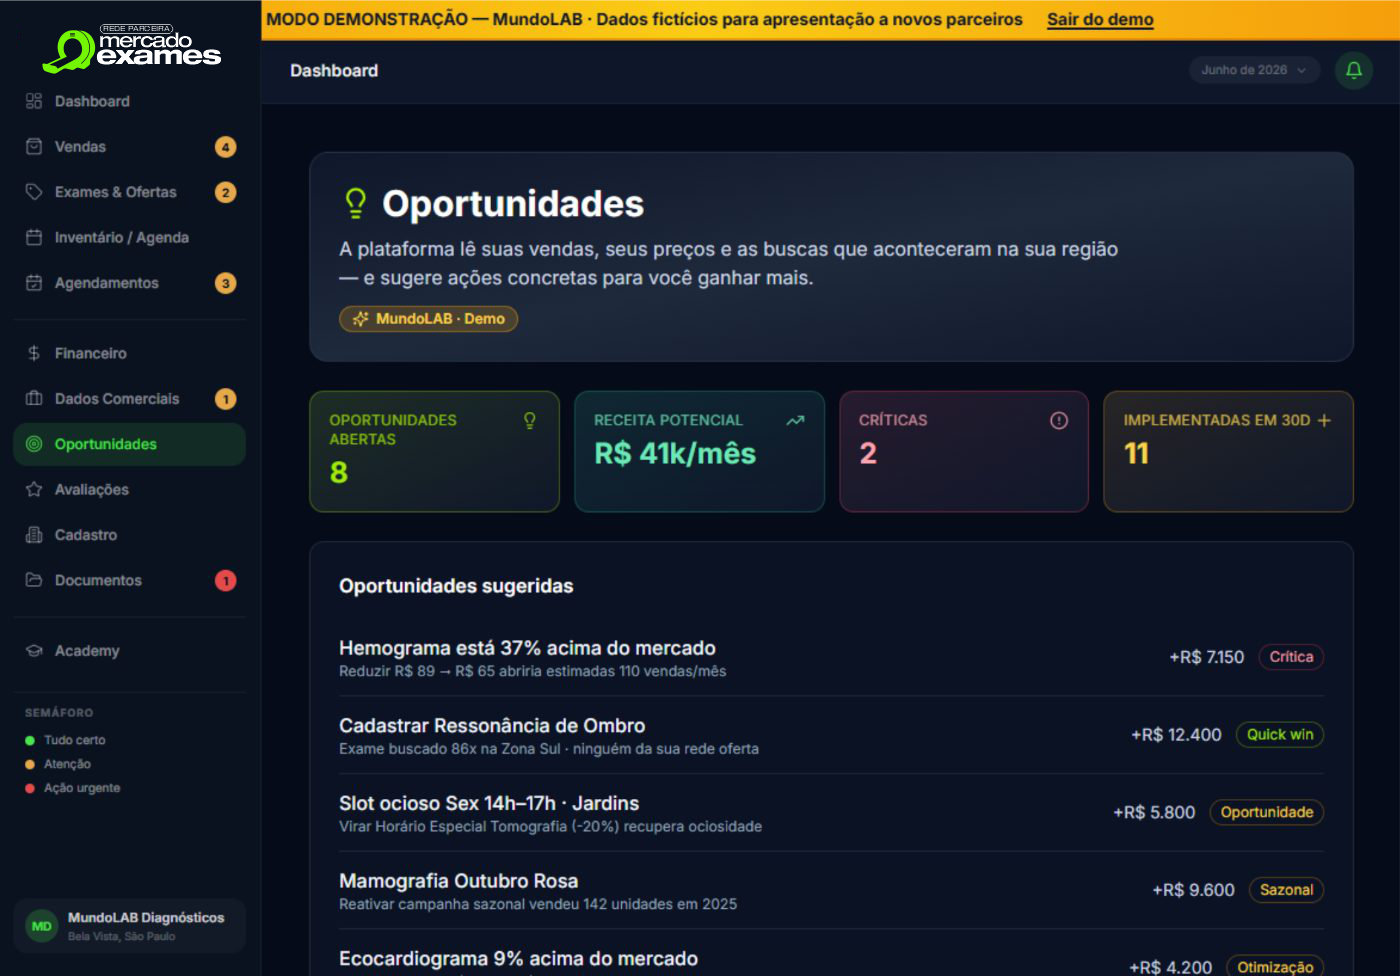This screenshot has height=976, width=1400.
Task: Open the Junho de 2026 period dropdown
Action: coord(1254,70)
